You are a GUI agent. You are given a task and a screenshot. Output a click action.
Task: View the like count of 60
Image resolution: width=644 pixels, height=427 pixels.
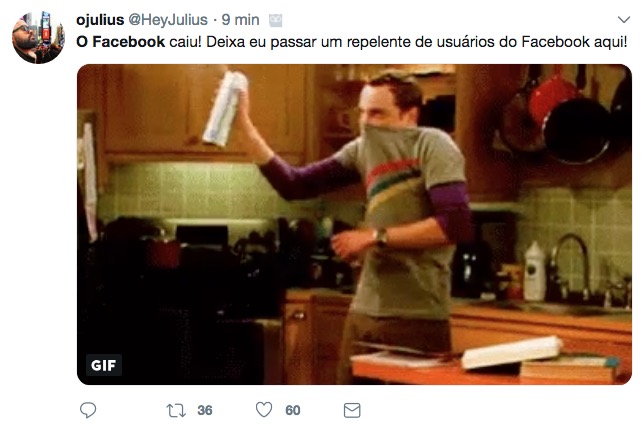point(293,410)
